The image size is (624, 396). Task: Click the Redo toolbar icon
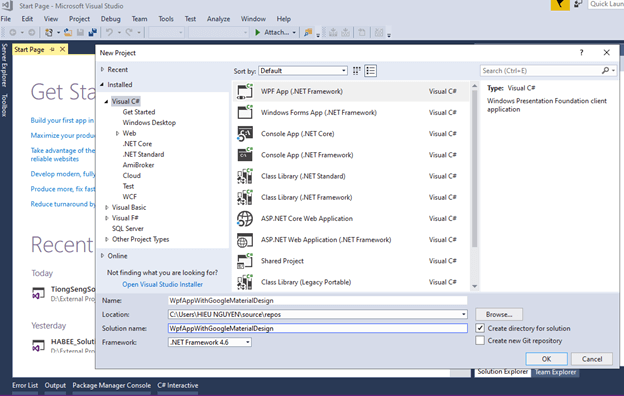[x=129, y=33]
